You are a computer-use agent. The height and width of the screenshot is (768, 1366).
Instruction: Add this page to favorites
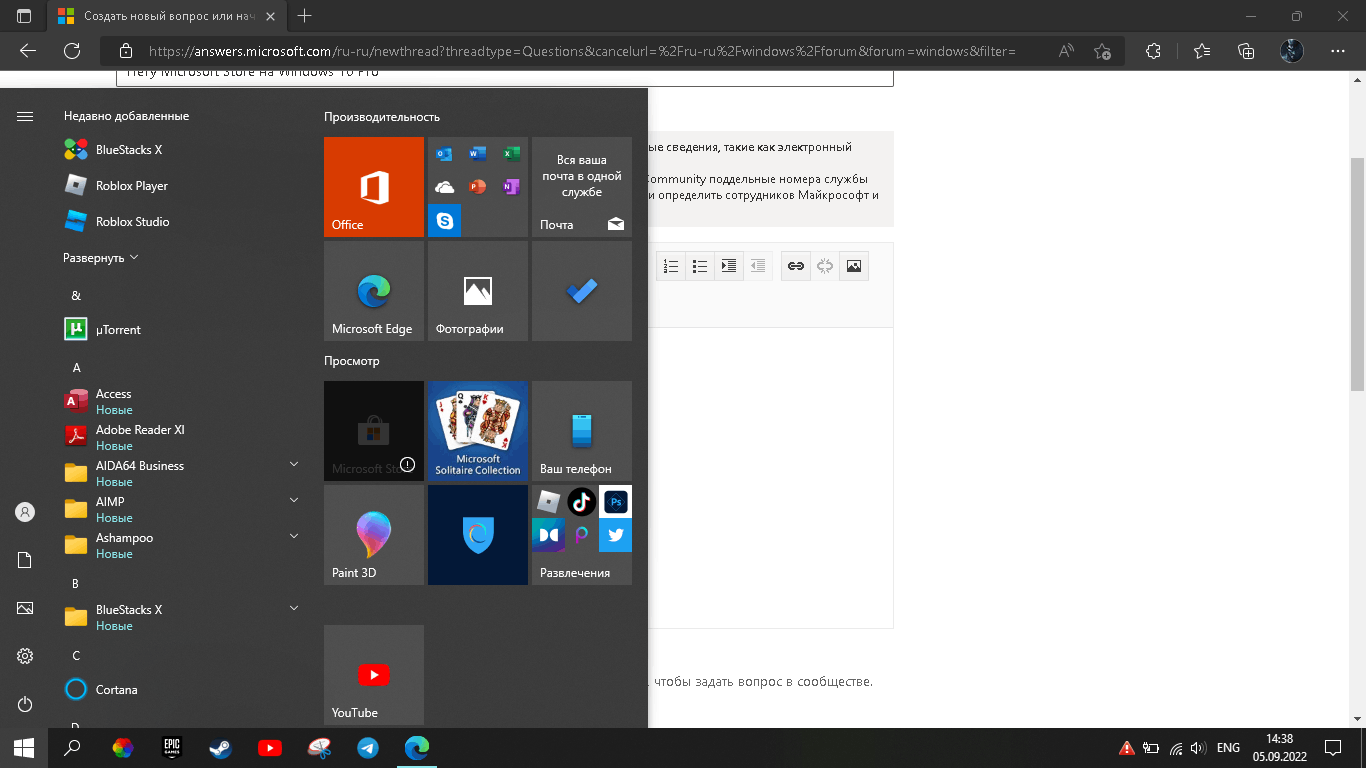pos(1102,51)
